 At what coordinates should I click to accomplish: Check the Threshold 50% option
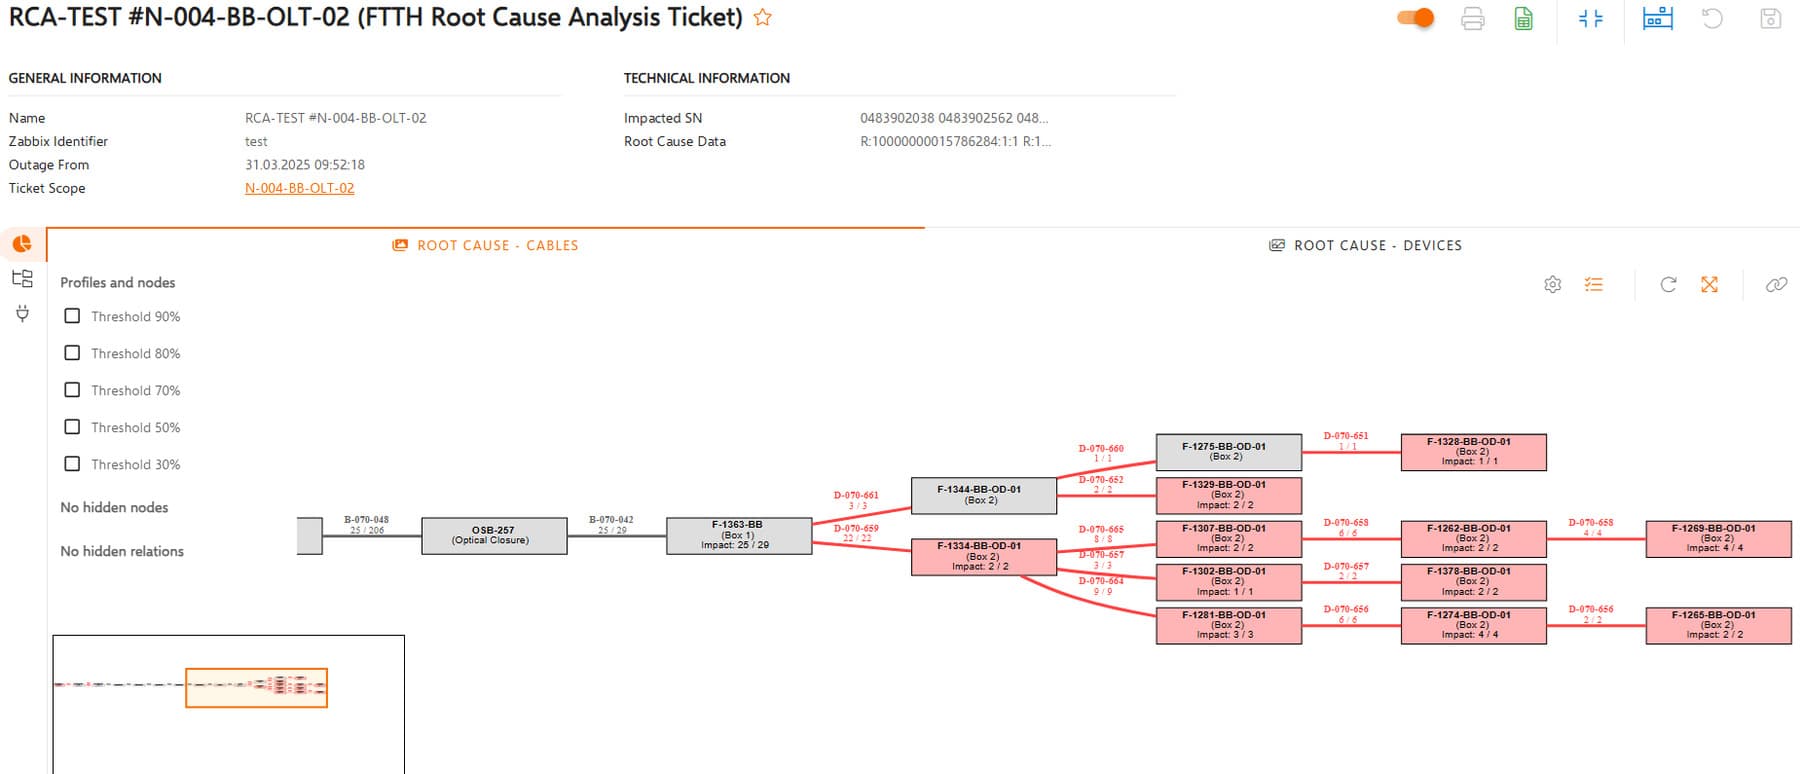click(x=72, y=427)
